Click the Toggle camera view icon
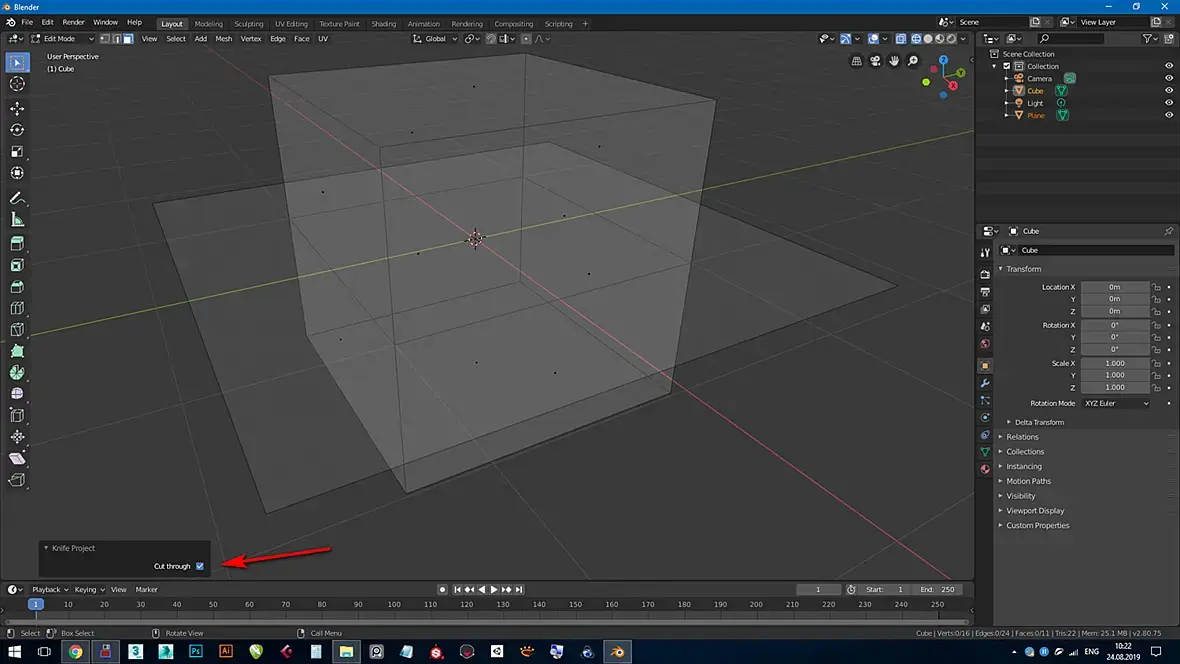1180x664 pixels. [875, 61]
